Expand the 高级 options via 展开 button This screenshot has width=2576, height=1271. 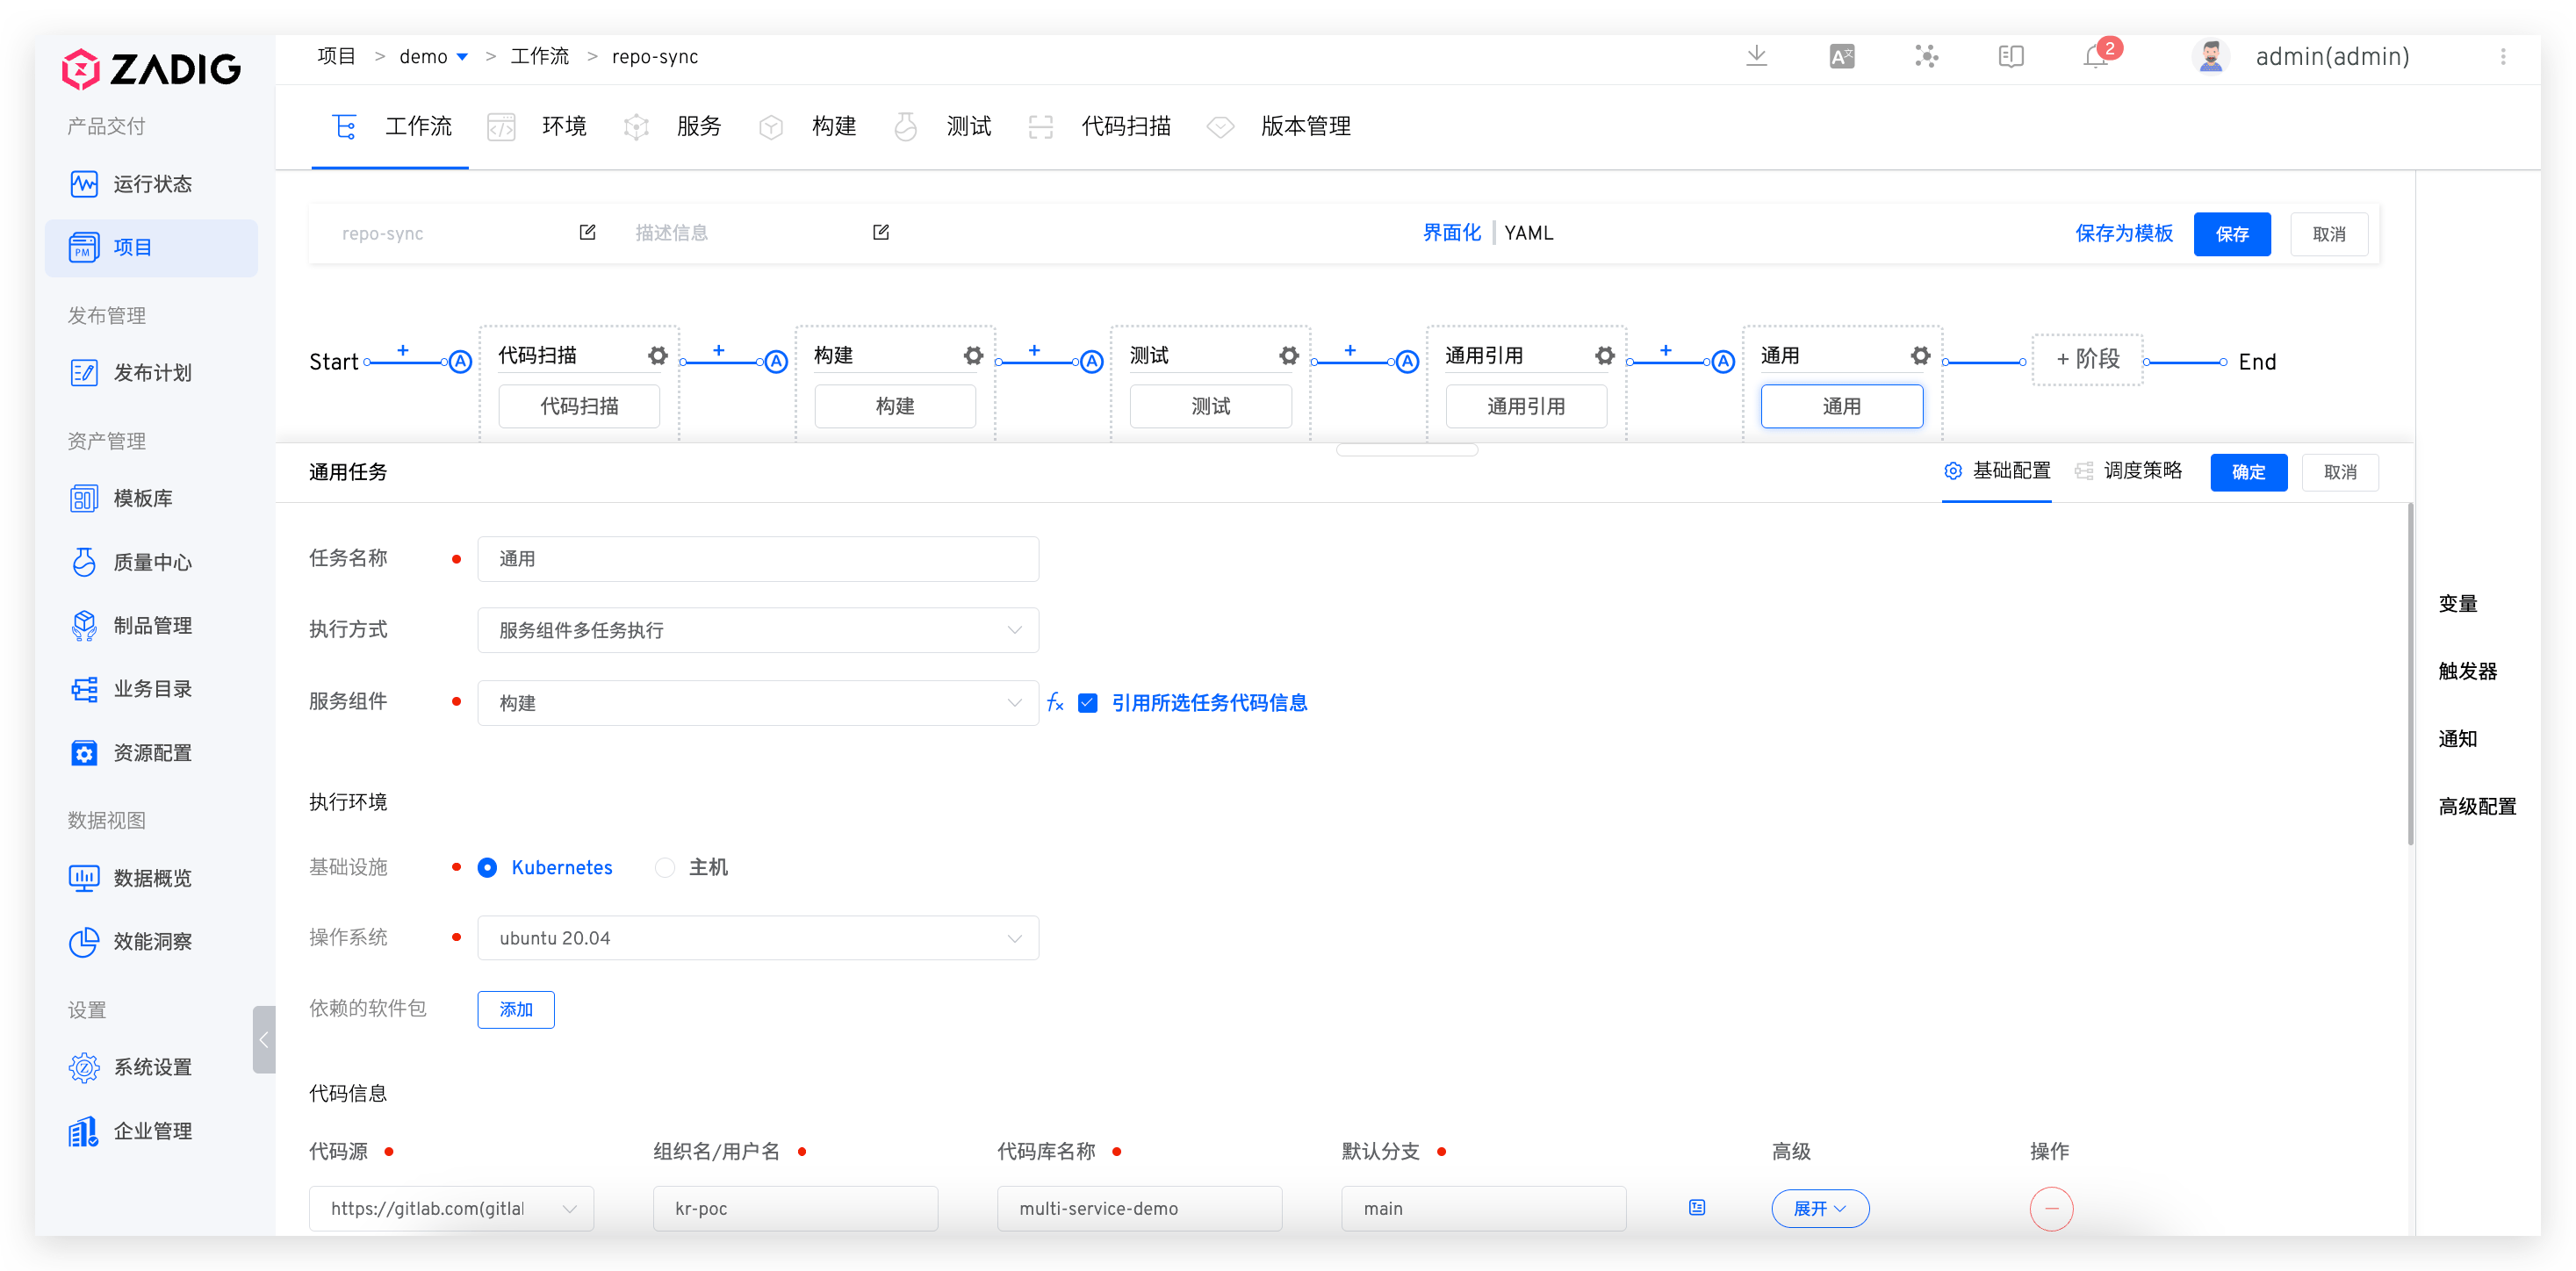1820,1208
